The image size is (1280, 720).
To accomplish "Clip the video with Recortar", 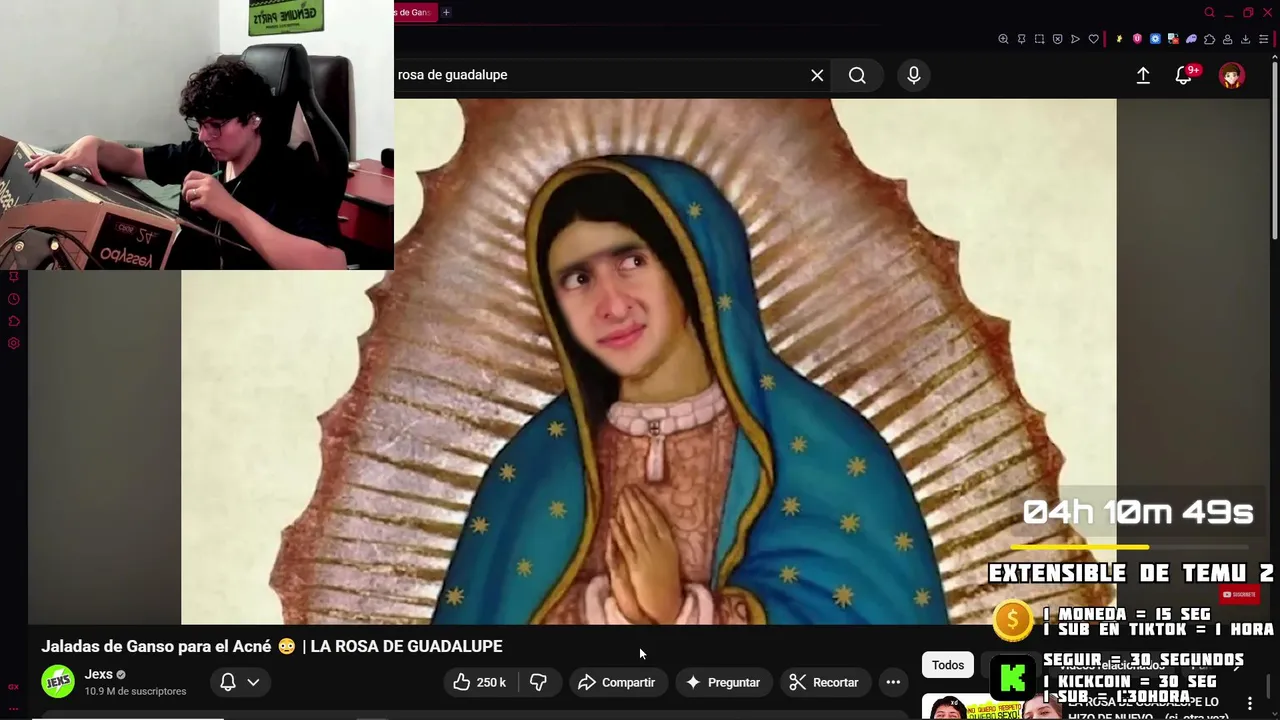I will 824,682.
